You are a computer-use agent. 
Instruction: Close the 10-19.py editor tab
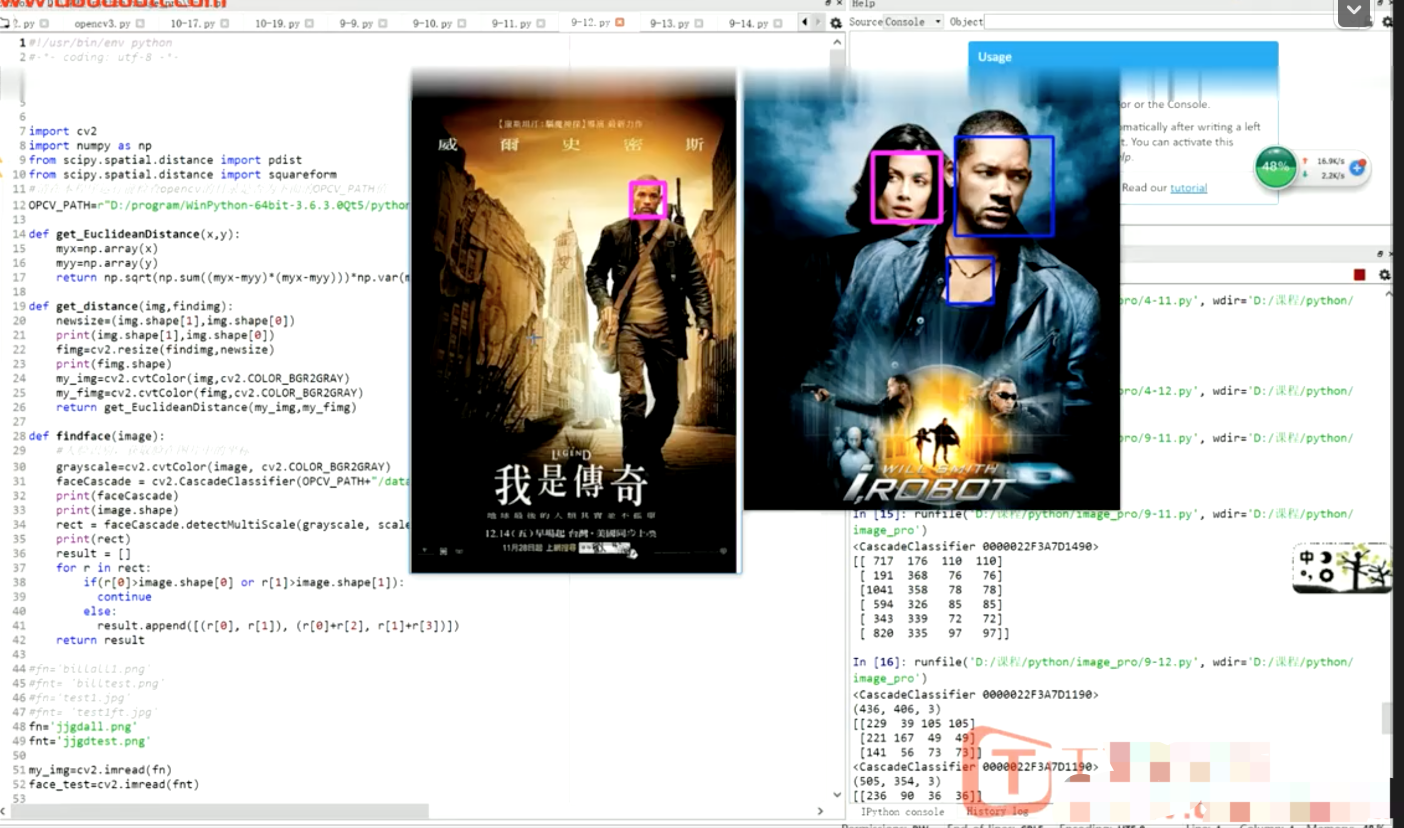pyautogui.click(x=310, y=23)
